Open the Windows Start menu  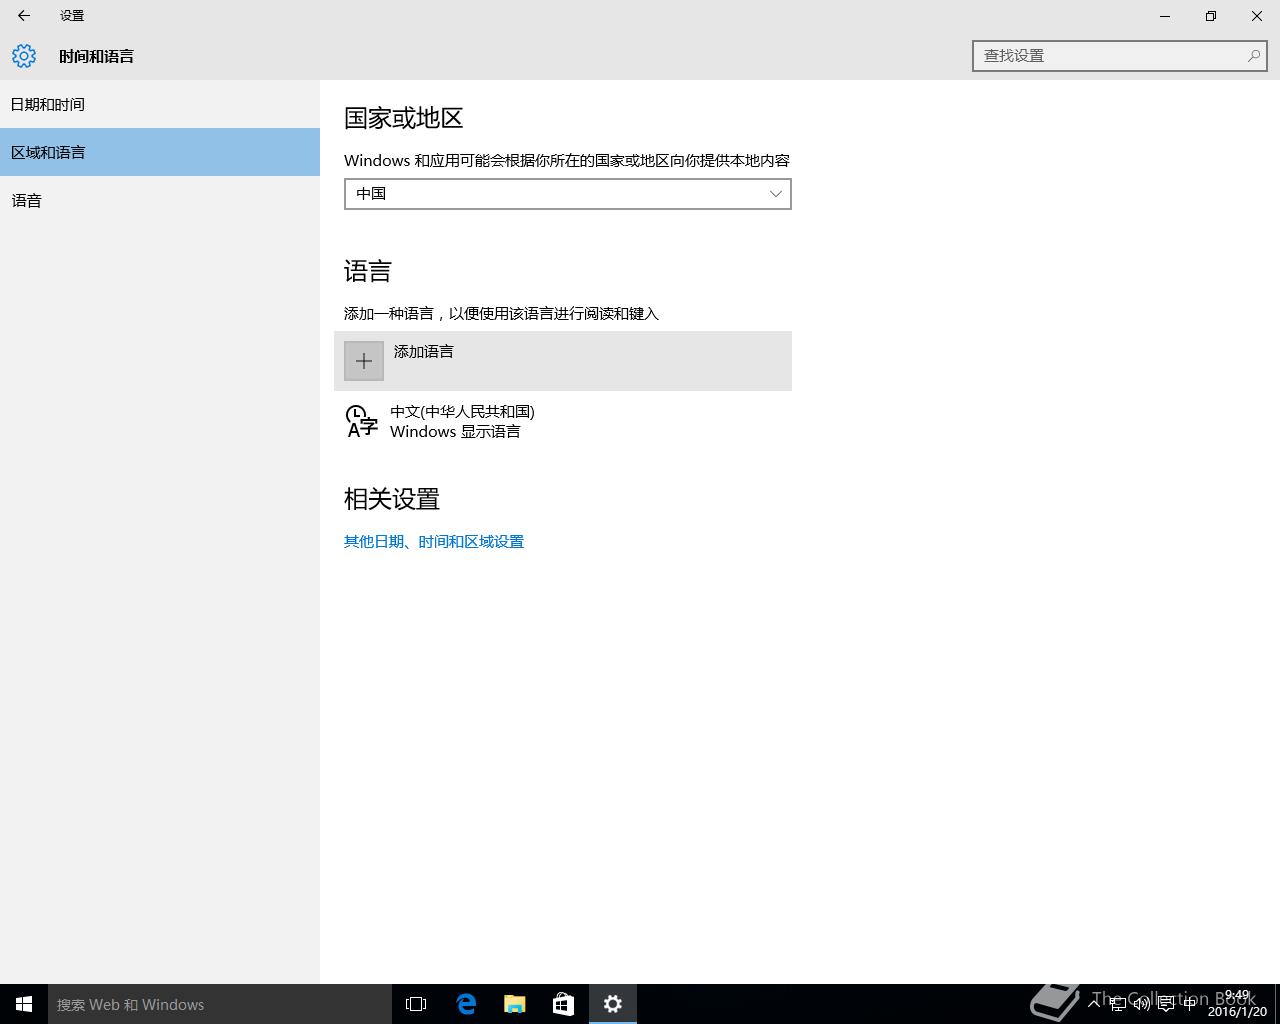(x=24, y=1004)
